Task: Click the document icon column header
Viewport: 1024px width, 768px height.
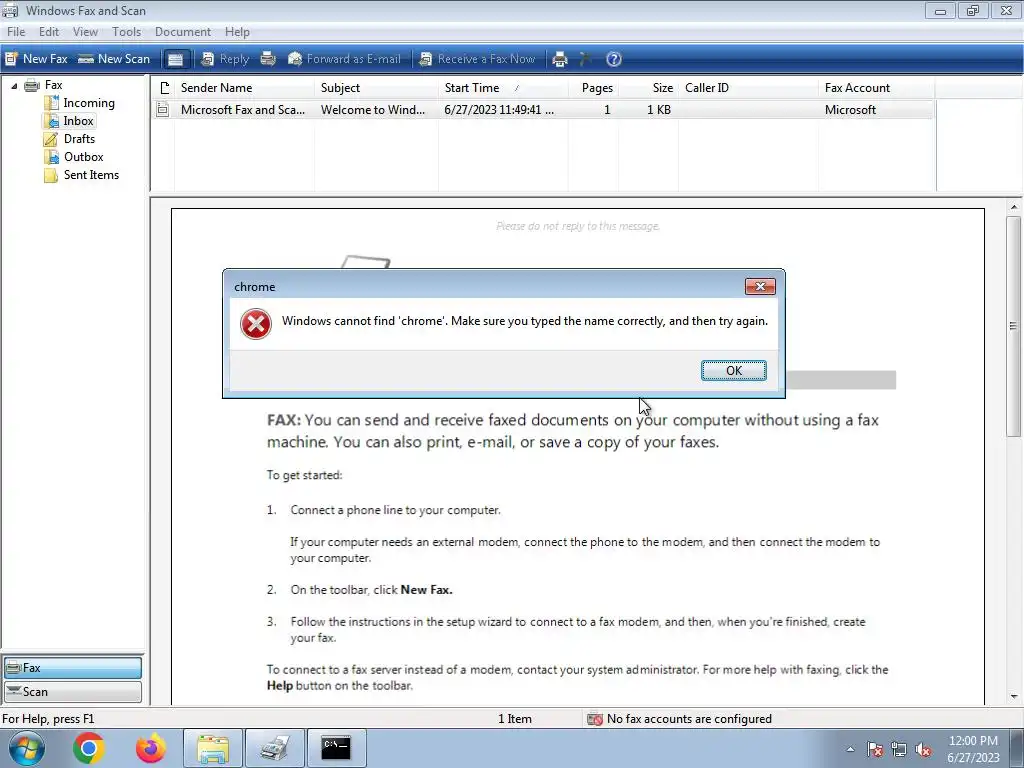Action: coord(164,88)
